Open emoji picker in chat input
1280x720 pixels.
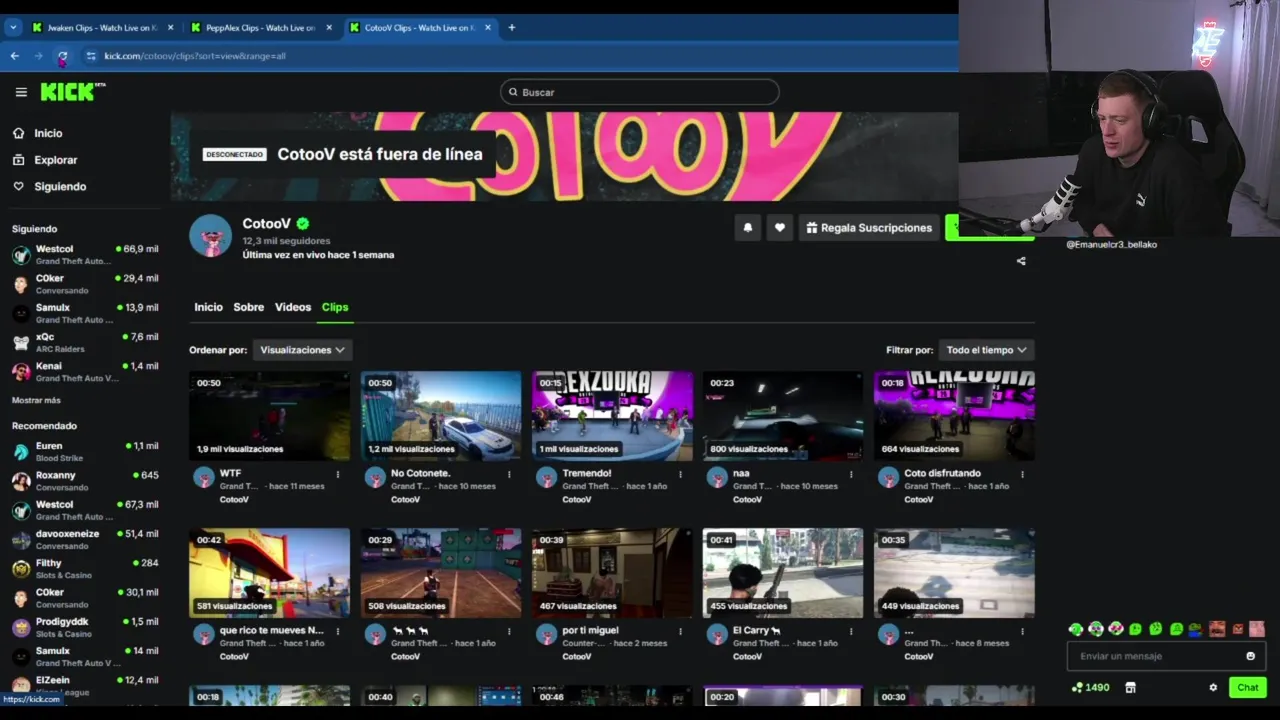click(1250, 656)
